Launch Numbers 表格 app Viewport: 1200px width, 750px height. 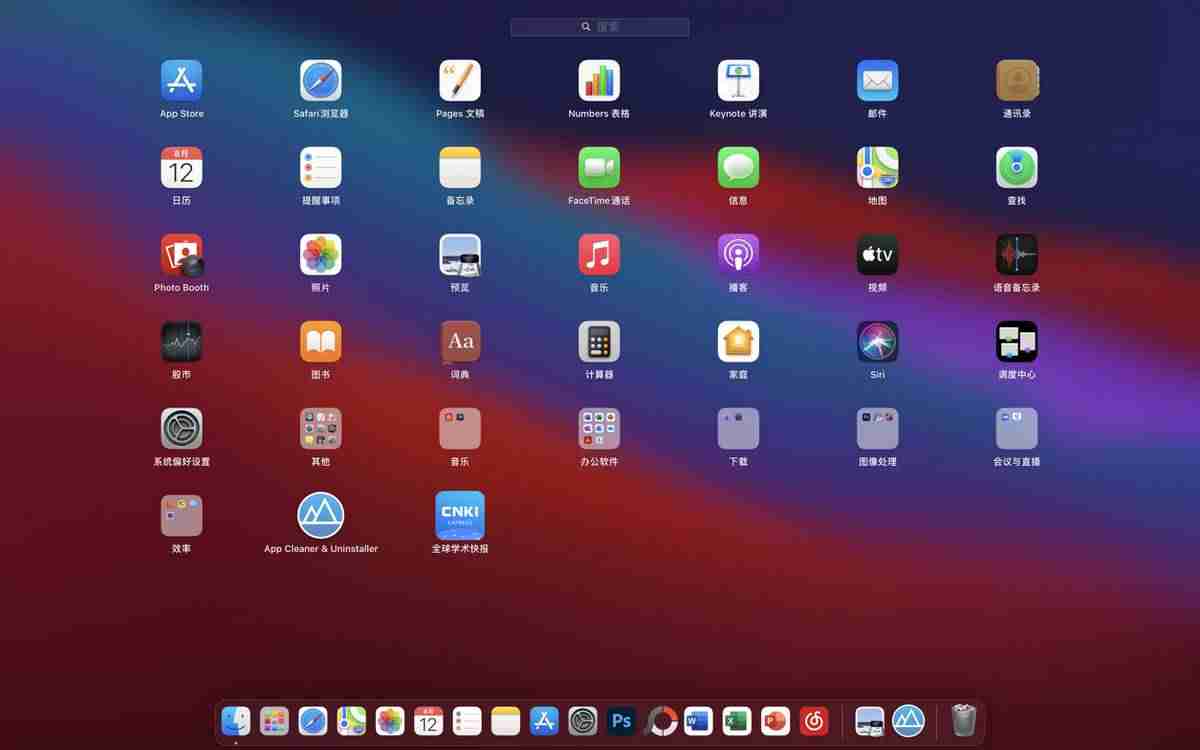click(599, 81)
